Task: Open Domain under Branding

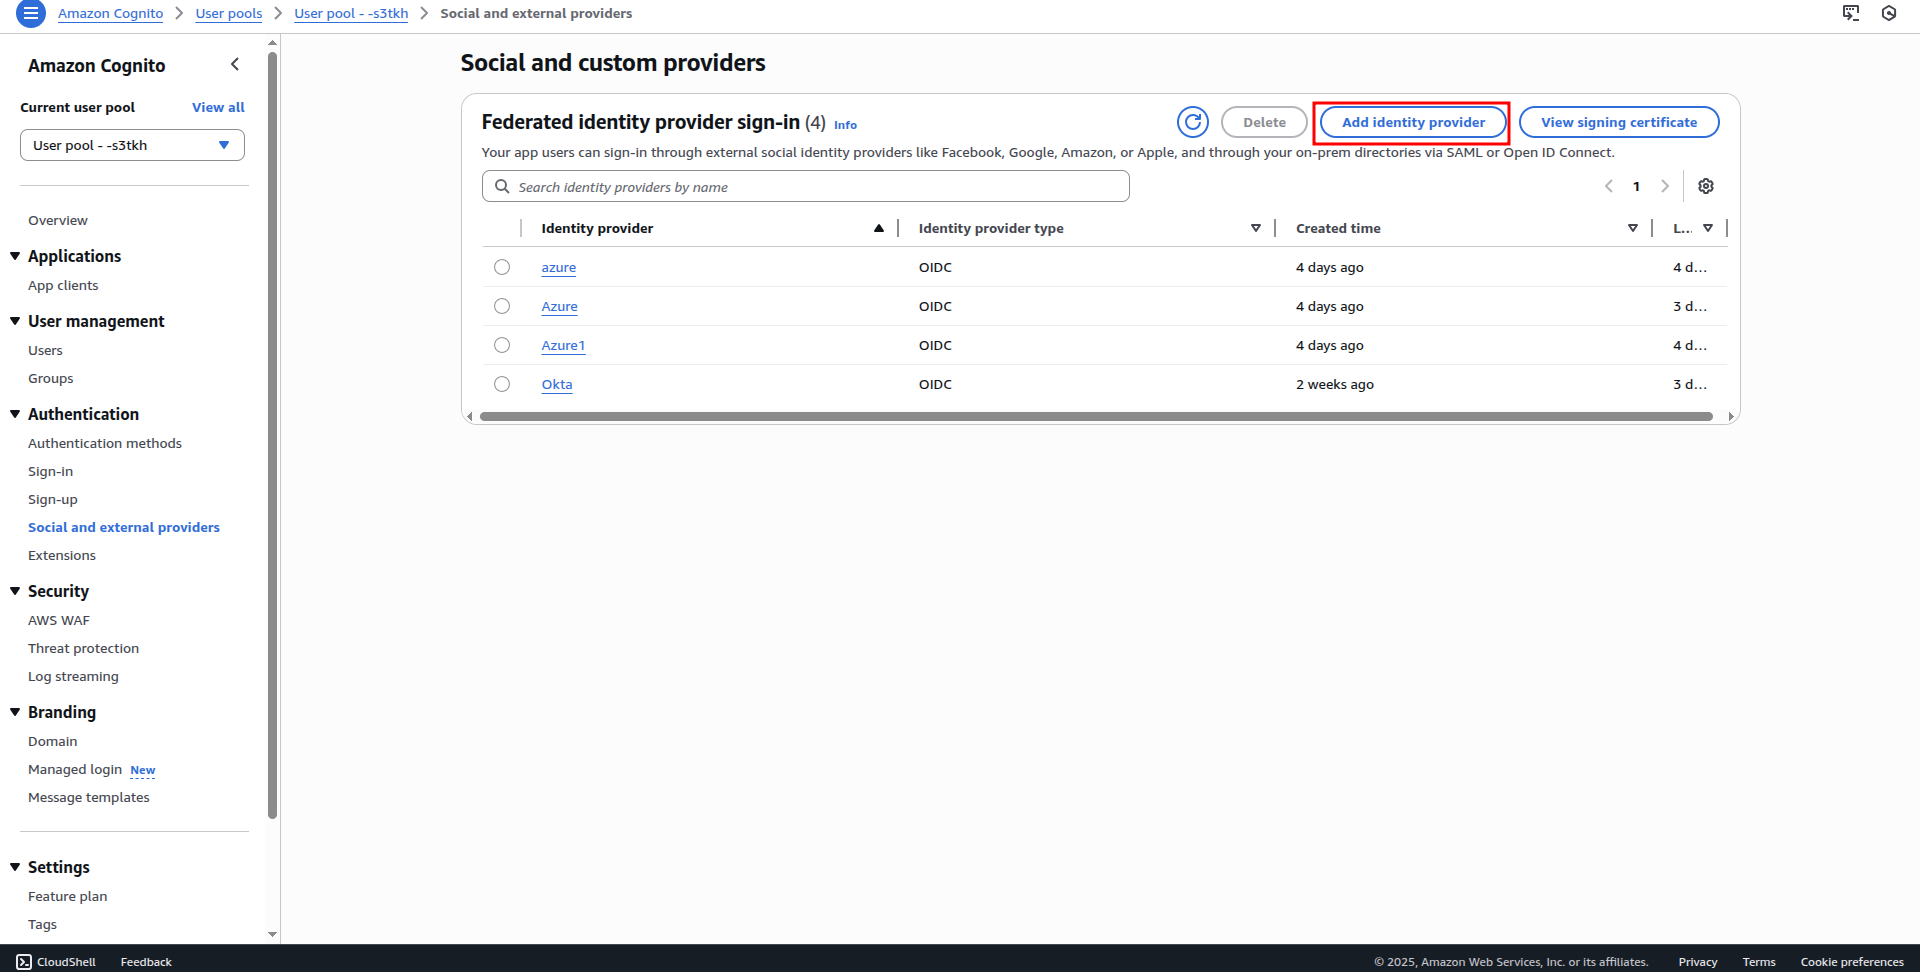Action: (53, 741)
